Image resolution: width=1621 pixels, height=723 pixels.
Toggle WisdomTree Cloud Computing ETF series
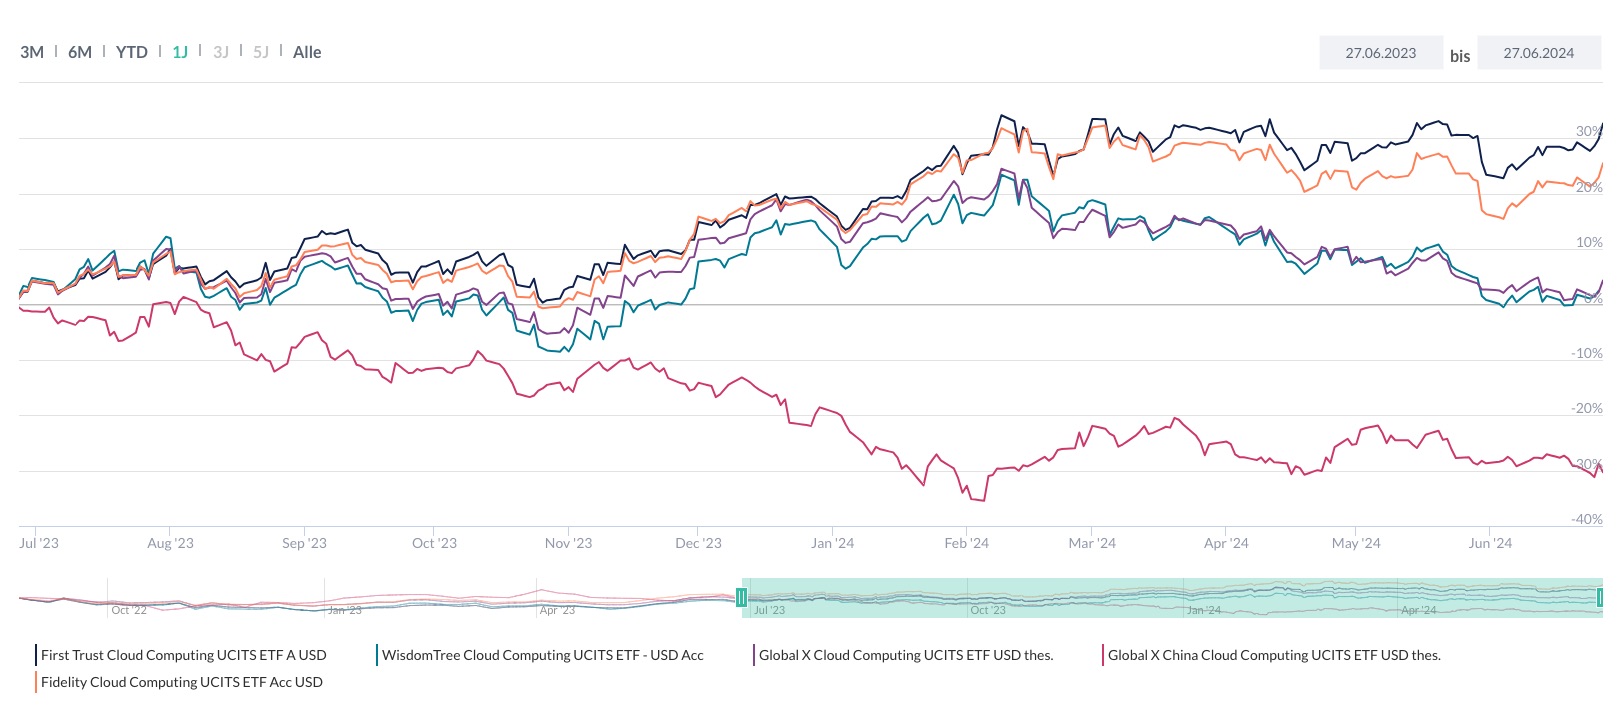coord(542,655)
